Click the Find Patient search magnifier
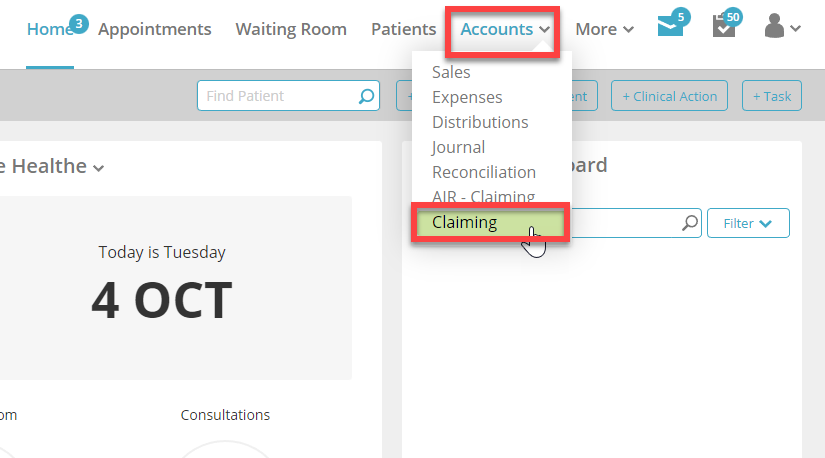Image resolution: width=825 pixels, height=458 pixels. coord(366,96)
